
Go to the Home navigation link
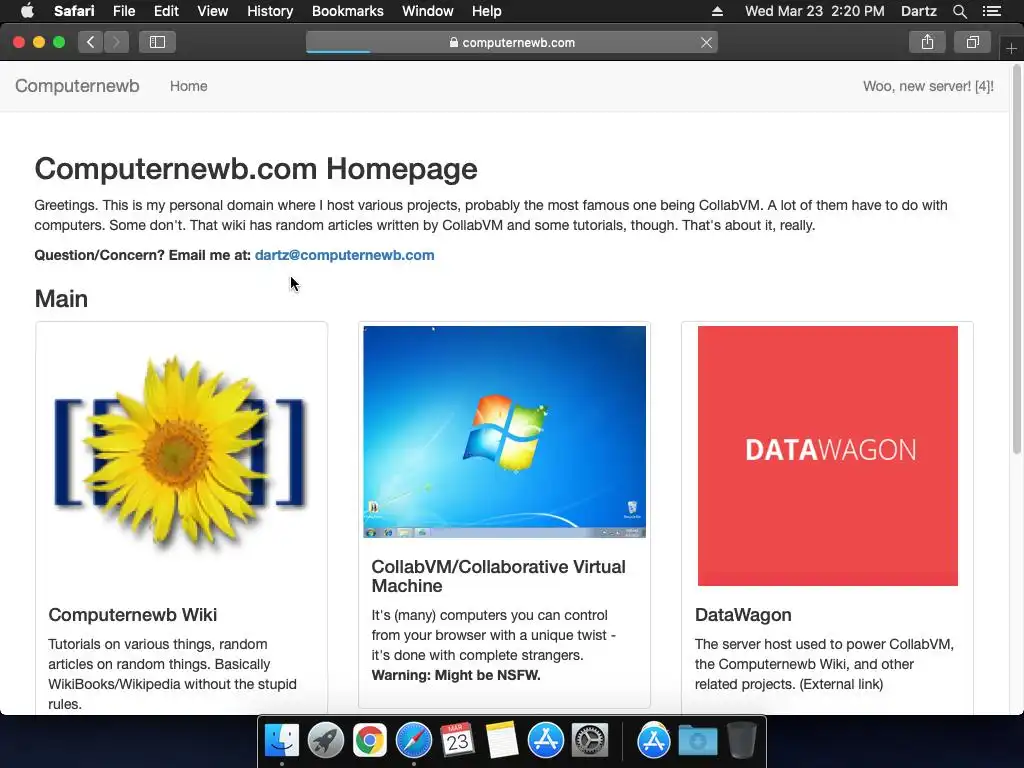point(189,86)
